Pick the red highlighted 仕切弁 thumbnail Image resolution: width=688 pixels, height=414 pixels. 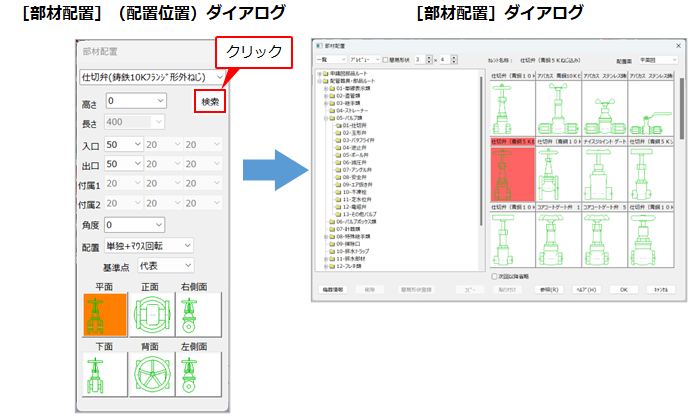pyautogui.click(x=510, y=175)
